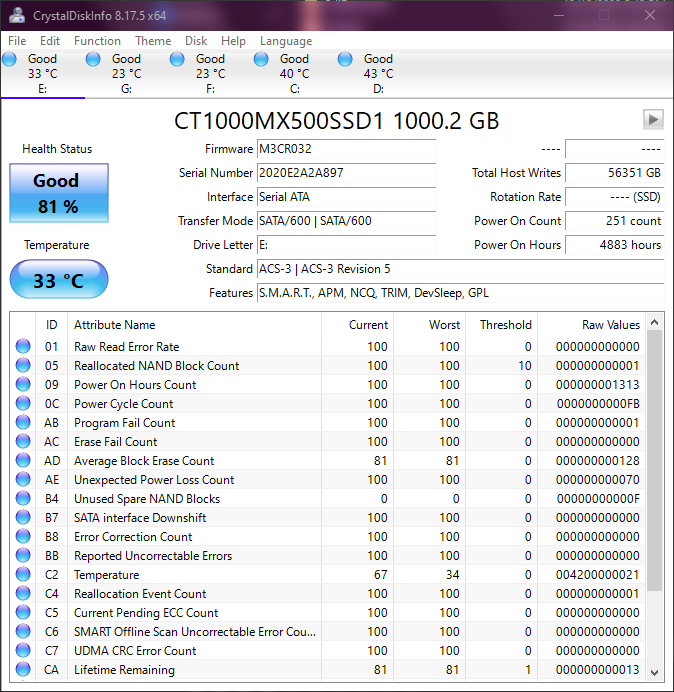
Task: Click status orb for Power Cycle Count
Action: 23,403
